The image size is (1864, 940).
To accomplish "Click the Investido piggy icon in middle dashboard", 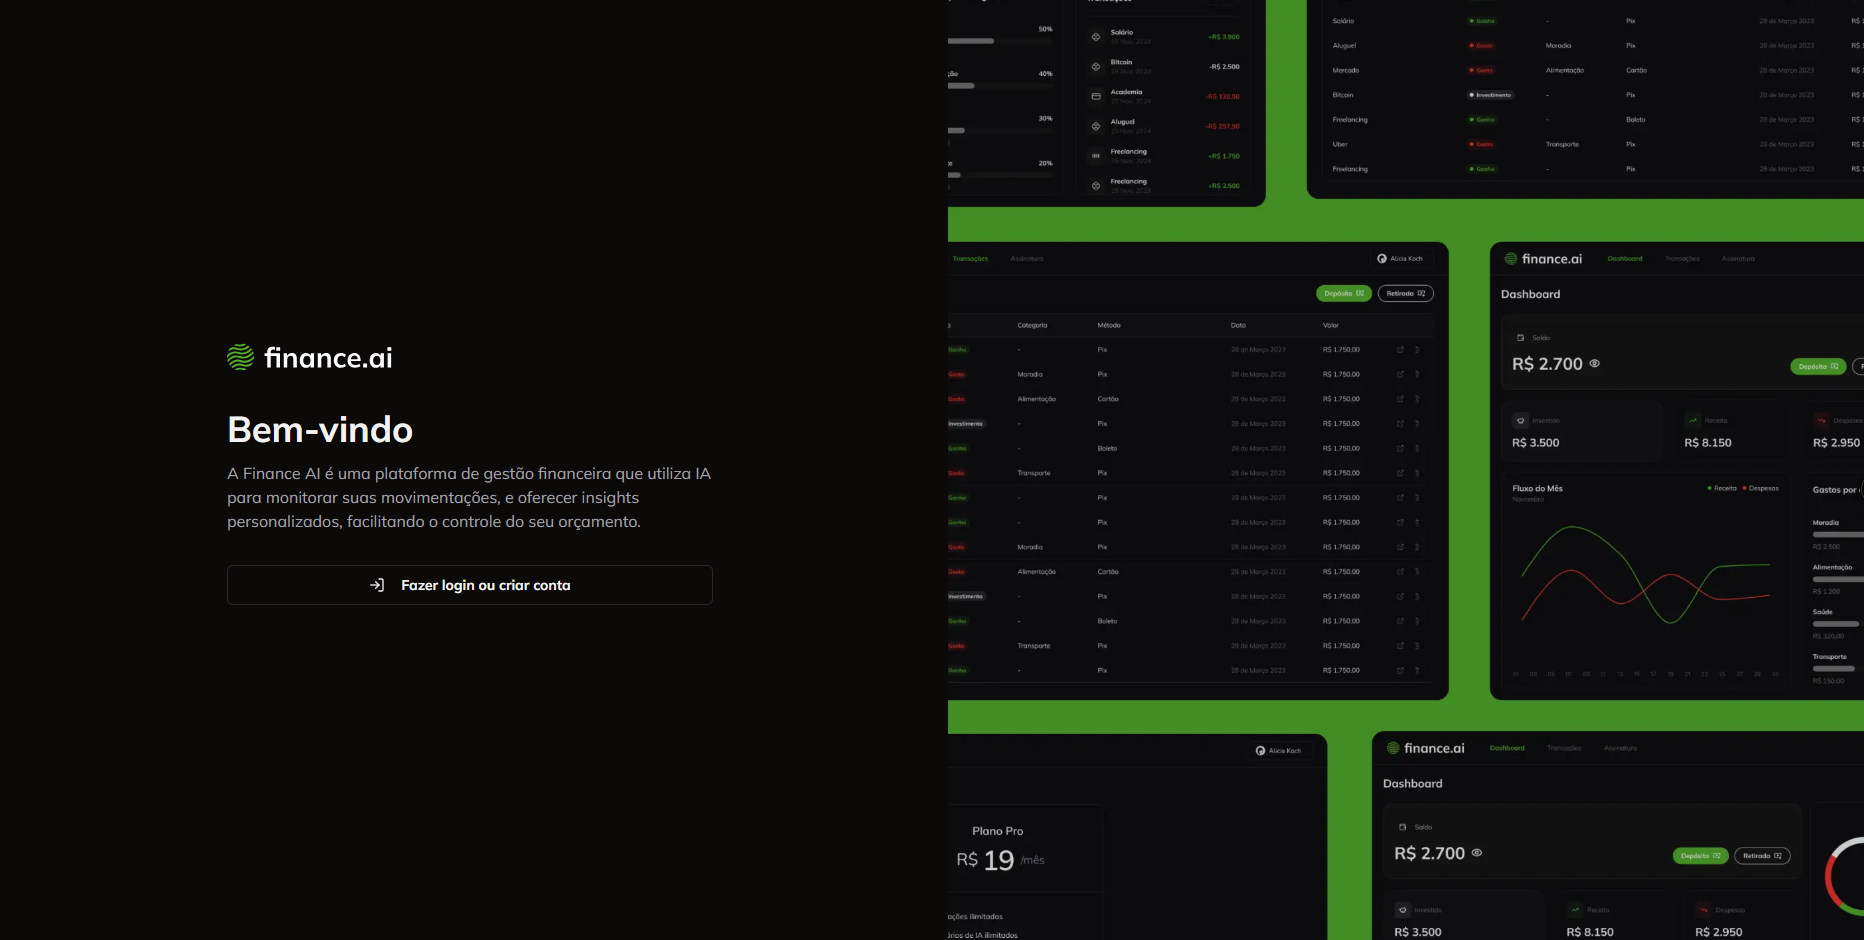I will point(1521,421).
